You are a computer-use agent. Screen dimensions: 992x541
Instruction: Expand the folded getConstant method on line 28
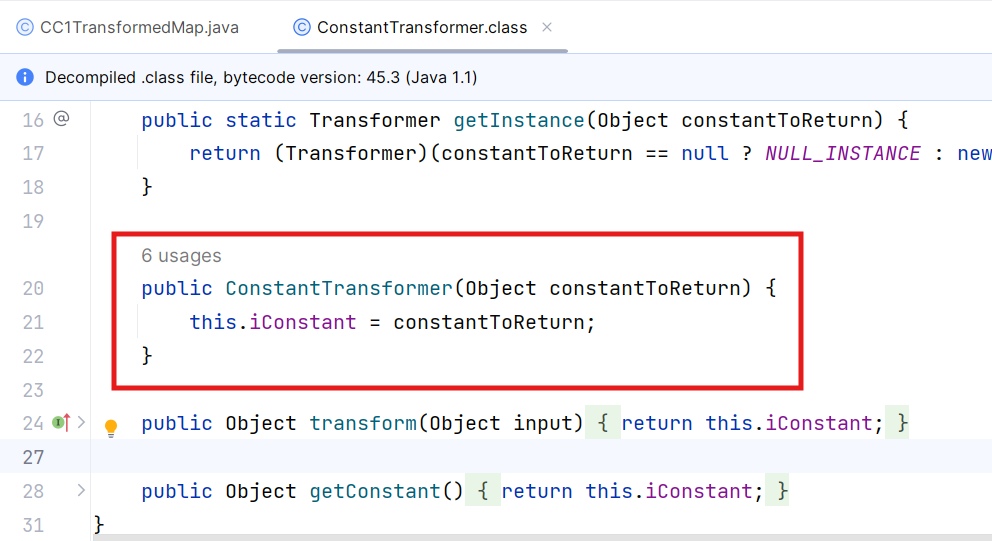point(81,490)
